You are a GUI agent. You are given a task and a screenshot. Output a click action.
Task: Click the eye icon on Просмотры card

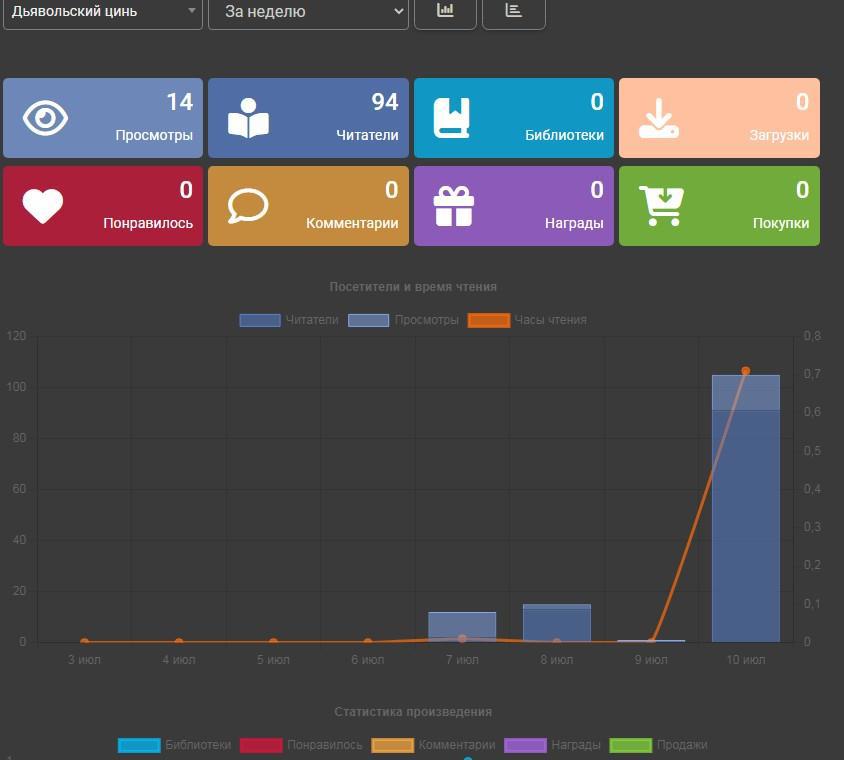click(x=45, y=118)
